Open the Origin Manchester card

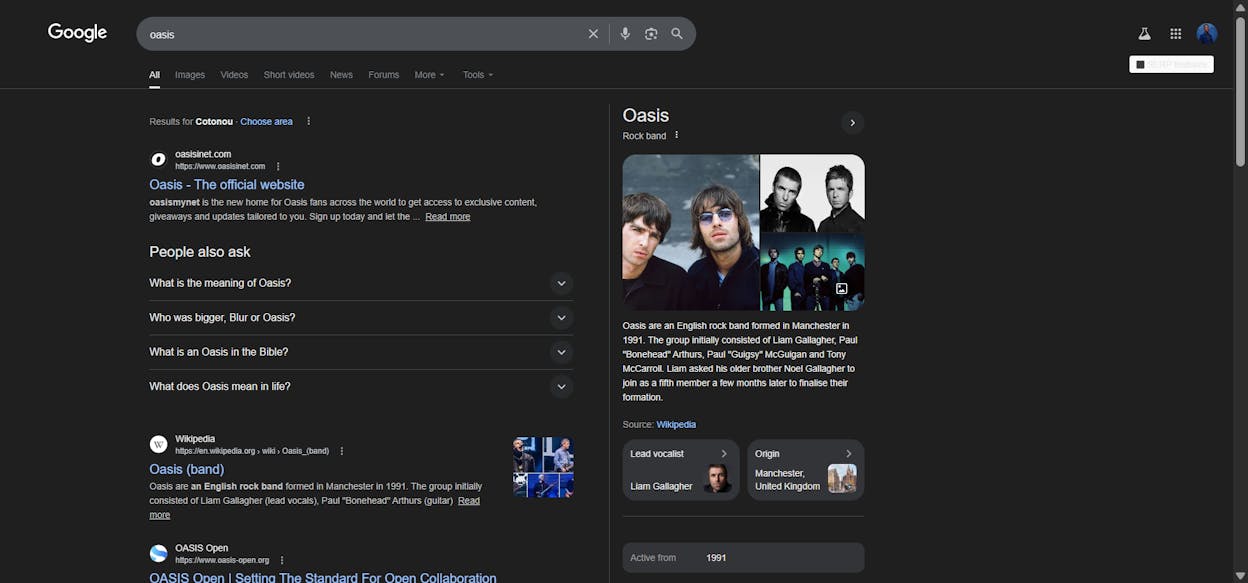pyautogui.click(x=806, y=470)
